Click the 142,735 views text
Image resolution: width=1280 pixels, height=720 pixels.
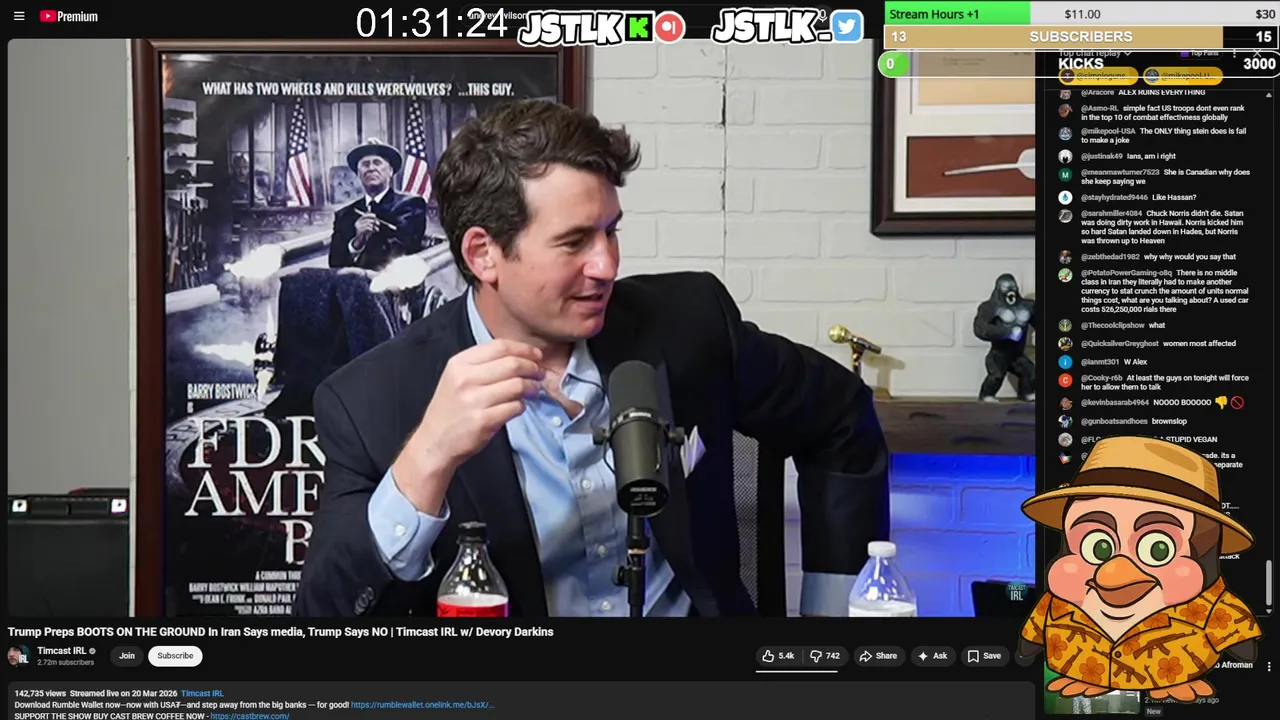[40, 693]
